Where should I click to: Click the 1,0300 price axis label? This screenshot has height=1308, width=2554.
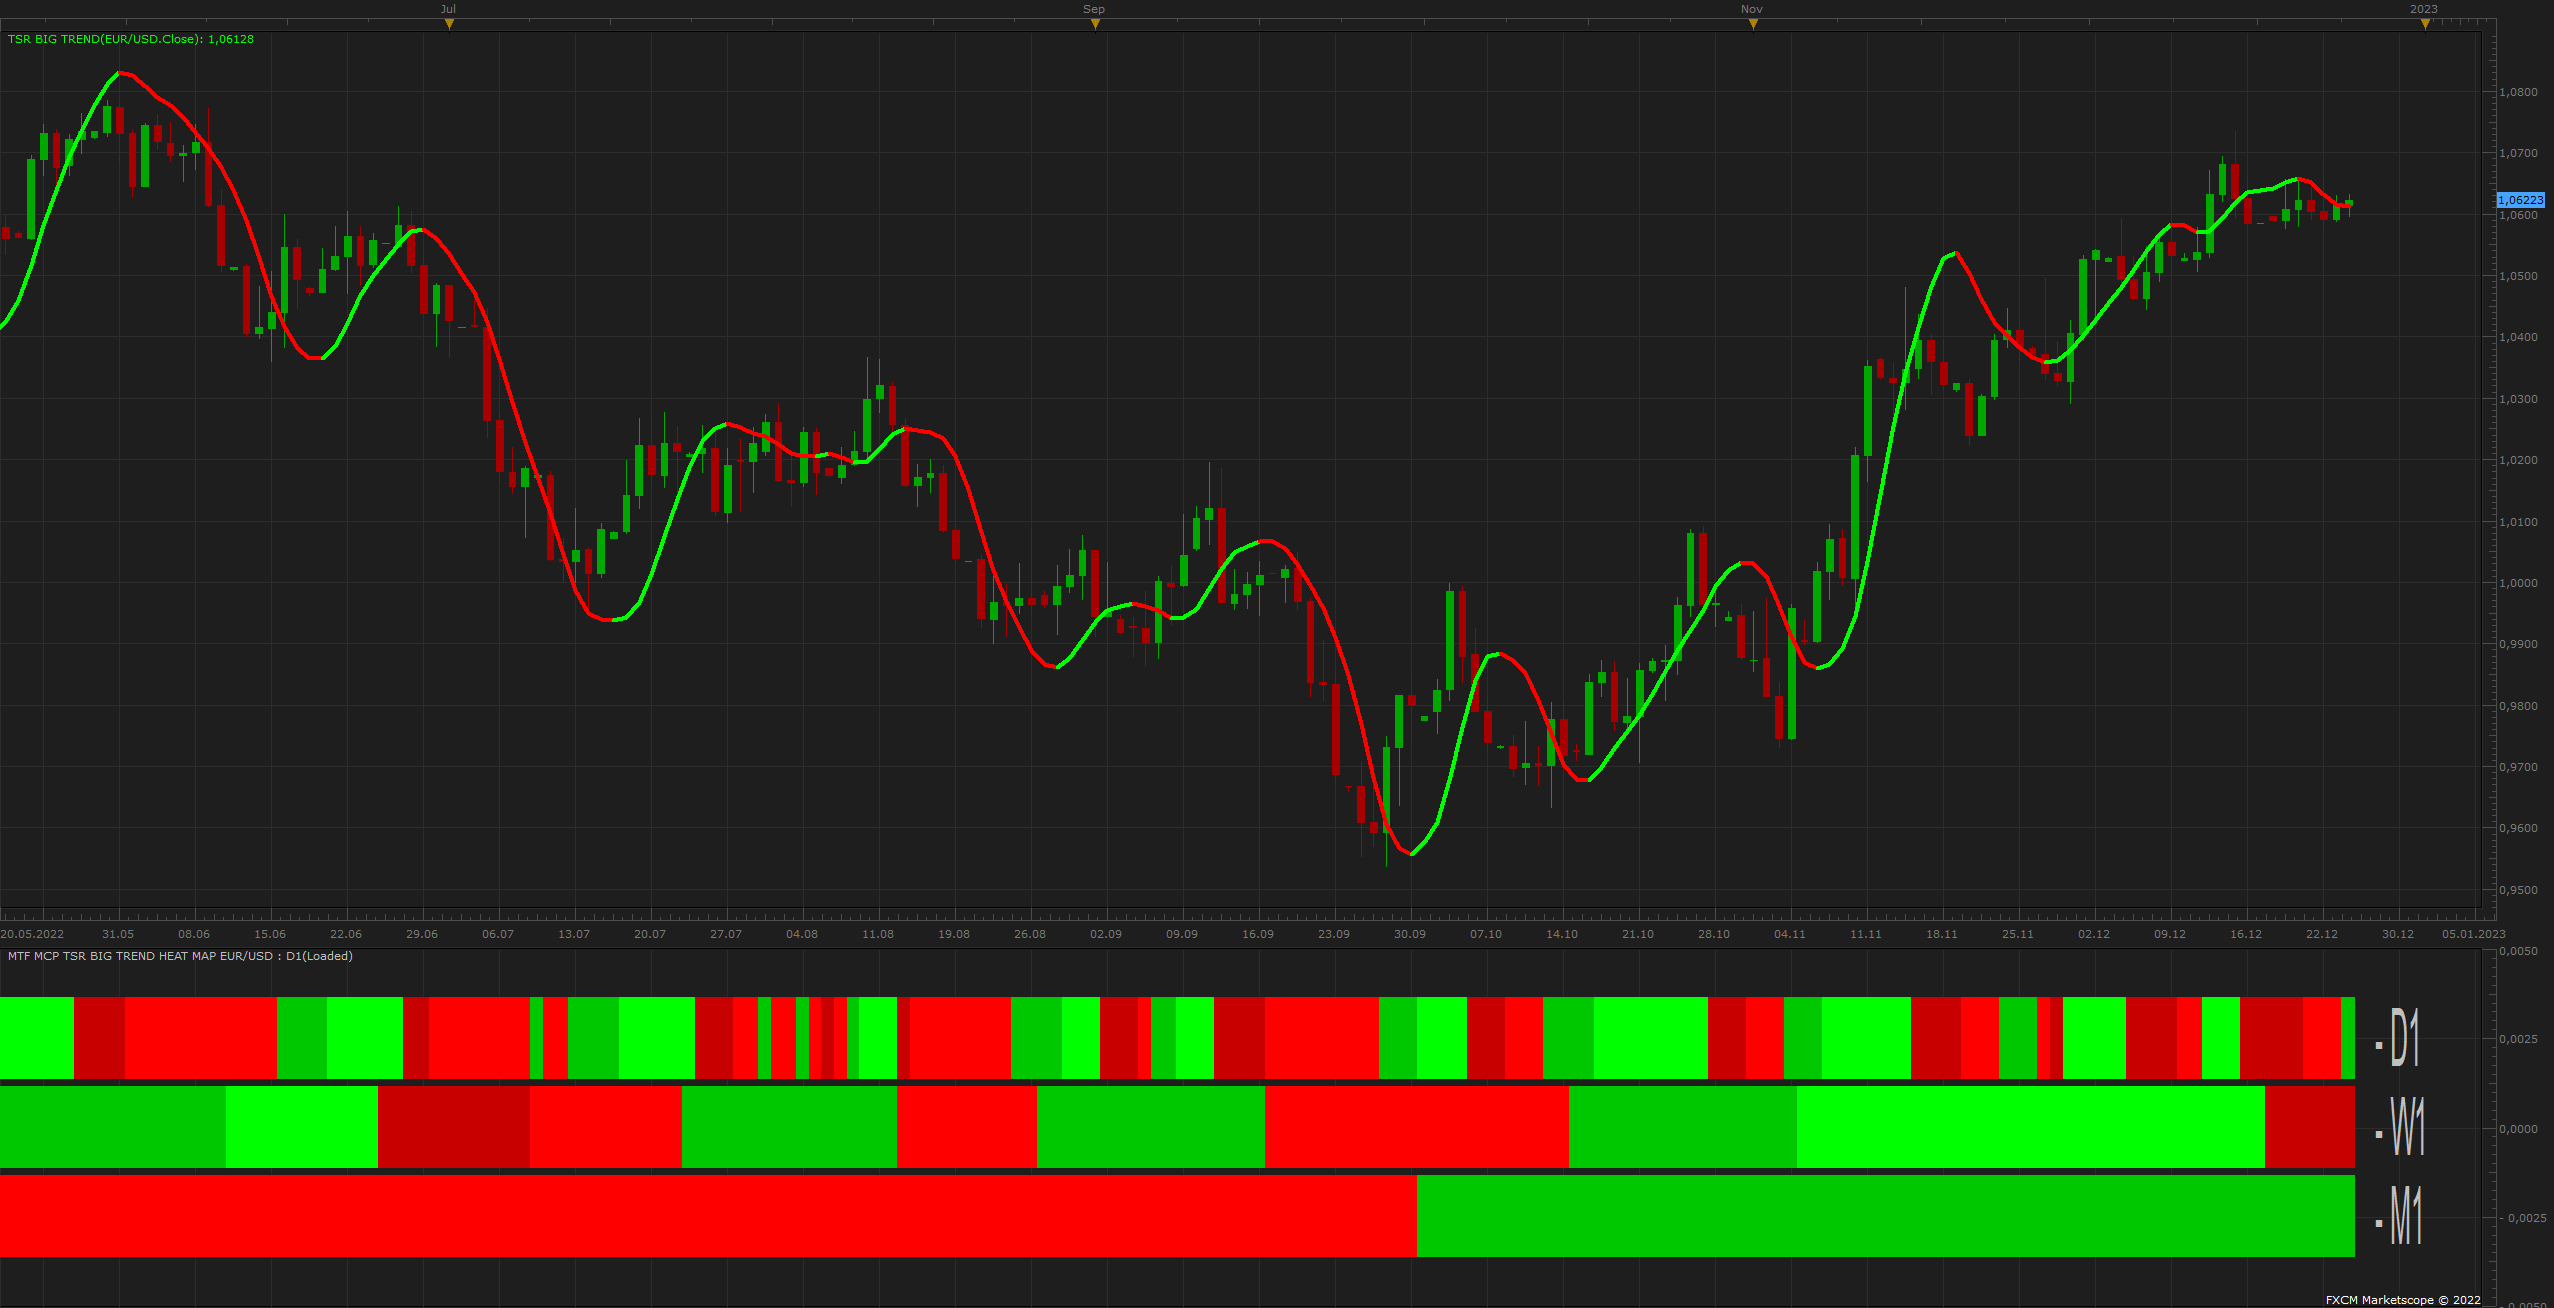tap(2518, 399)
